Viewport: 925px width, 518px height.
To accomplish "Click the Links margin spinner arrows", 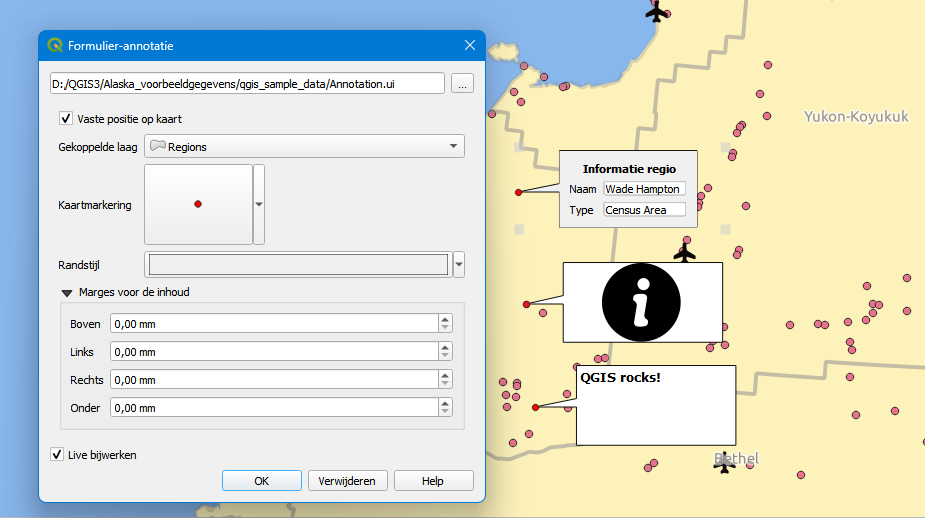I will (445, 352).
